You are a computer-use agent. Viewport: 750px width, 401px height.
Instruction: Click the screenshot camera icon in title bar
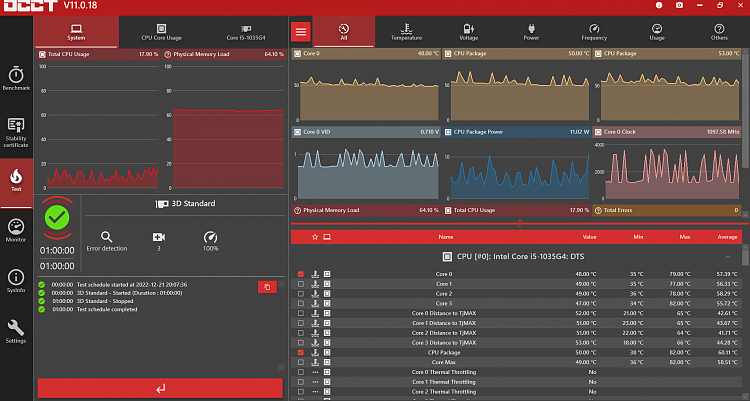point(679,5)
